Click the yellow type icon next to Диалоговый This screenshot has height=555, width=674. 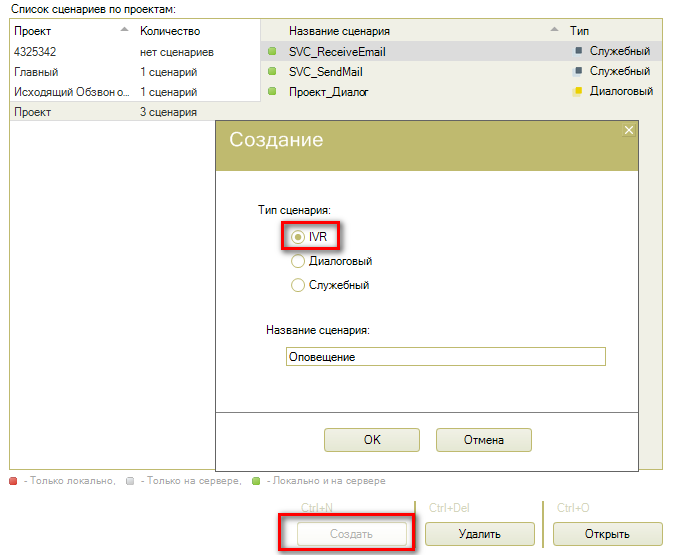[577, 92]
